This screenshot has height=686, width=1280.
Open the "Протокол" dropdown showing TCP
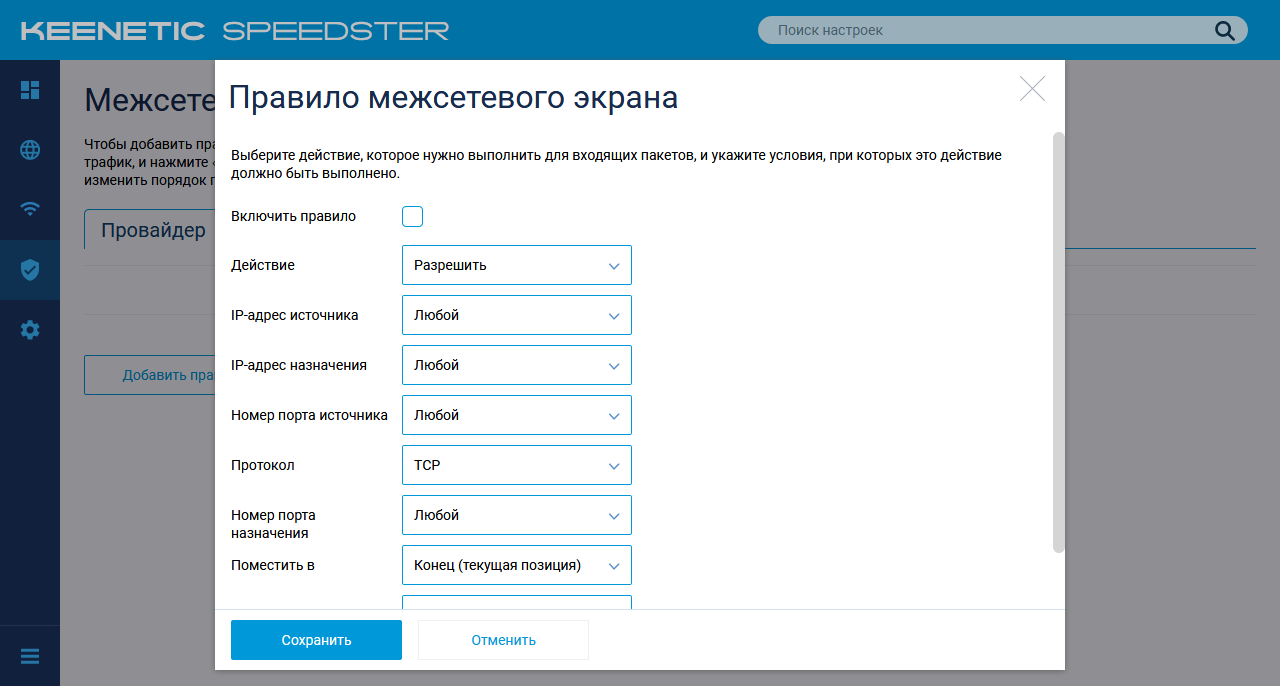click(517, 465)
